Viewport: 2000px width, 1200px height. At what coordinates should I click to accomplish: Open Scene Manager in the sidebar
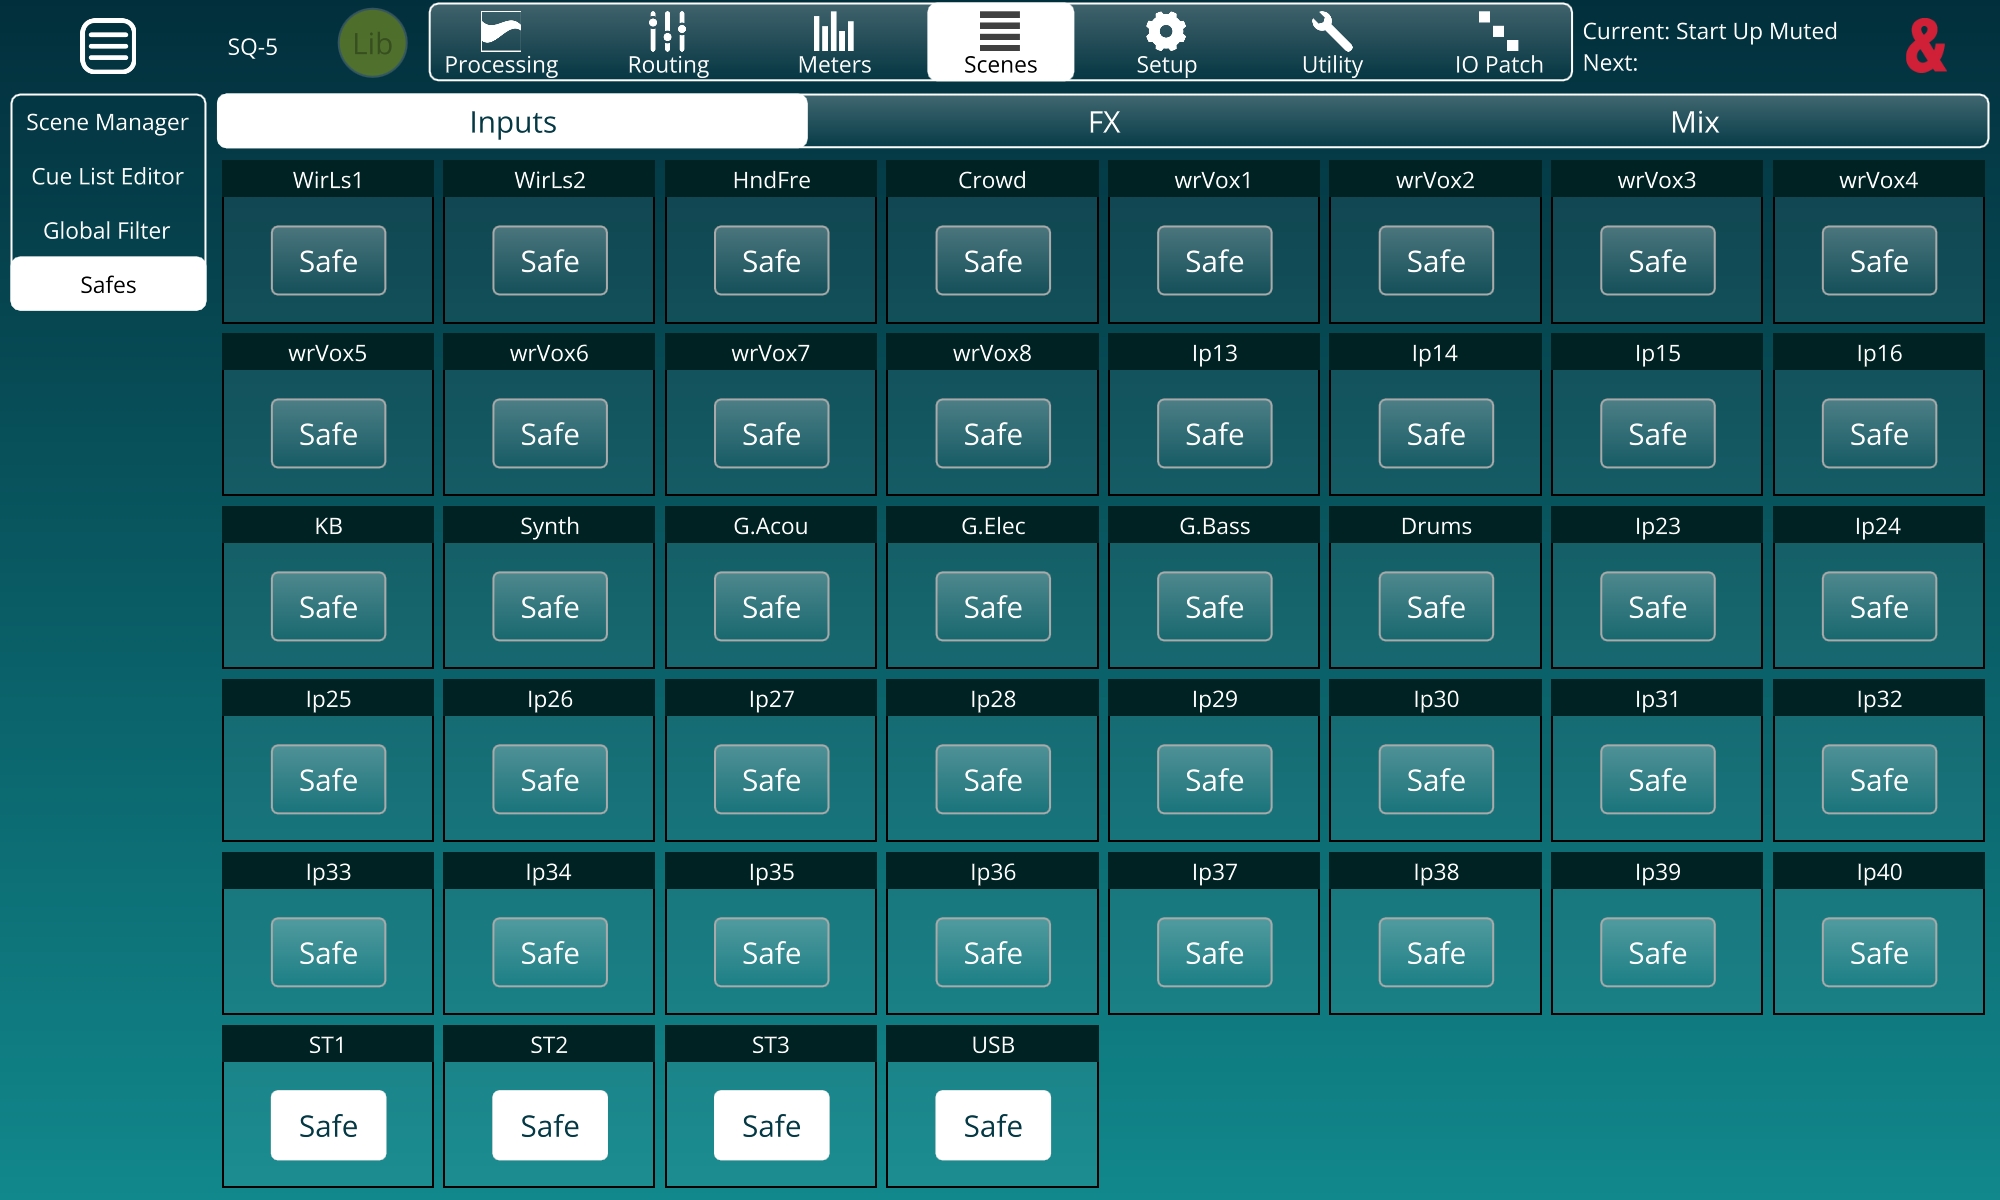(107, 122)
